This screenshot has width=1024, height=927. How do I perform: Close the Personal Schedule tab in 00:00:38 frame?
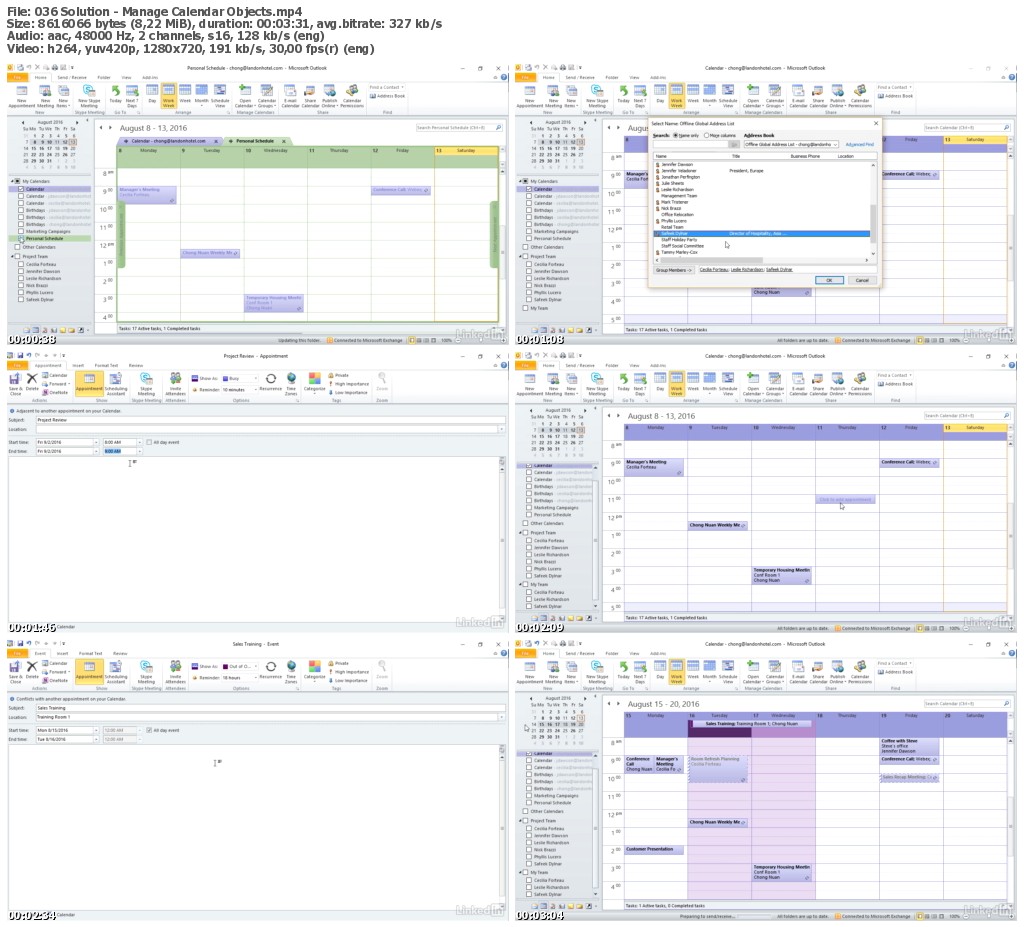(x=283, y=141)
